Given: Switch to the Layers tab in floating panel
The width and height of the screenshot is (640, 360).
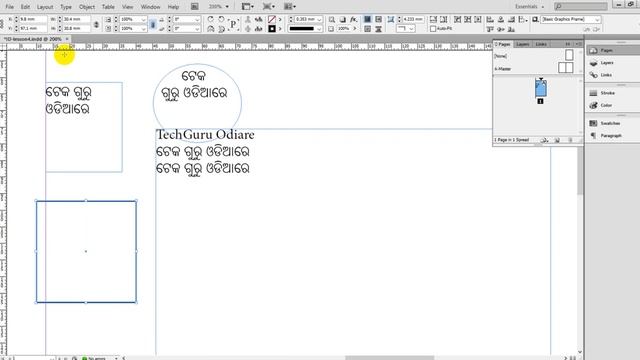Looking at the screenshot, I should pyautogui.click(x=522, y=44).
